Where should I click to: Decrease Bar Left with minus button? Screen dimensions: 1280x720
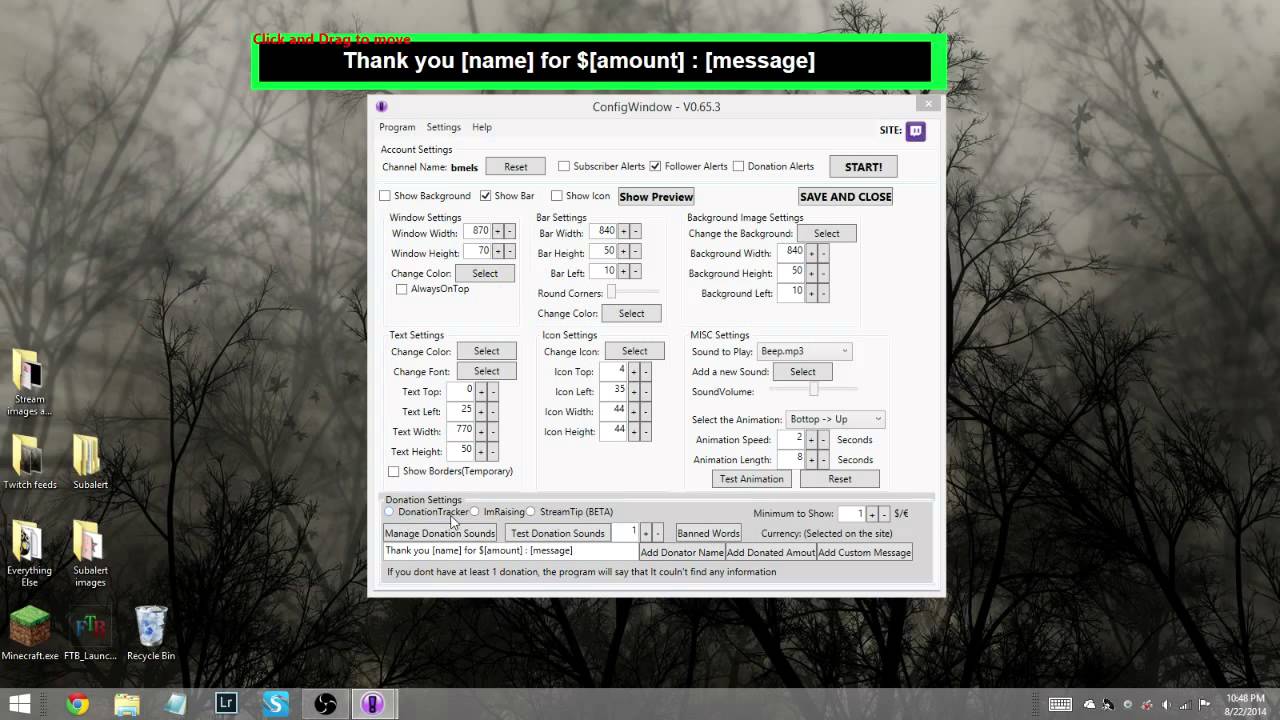[x=635, y=271]
